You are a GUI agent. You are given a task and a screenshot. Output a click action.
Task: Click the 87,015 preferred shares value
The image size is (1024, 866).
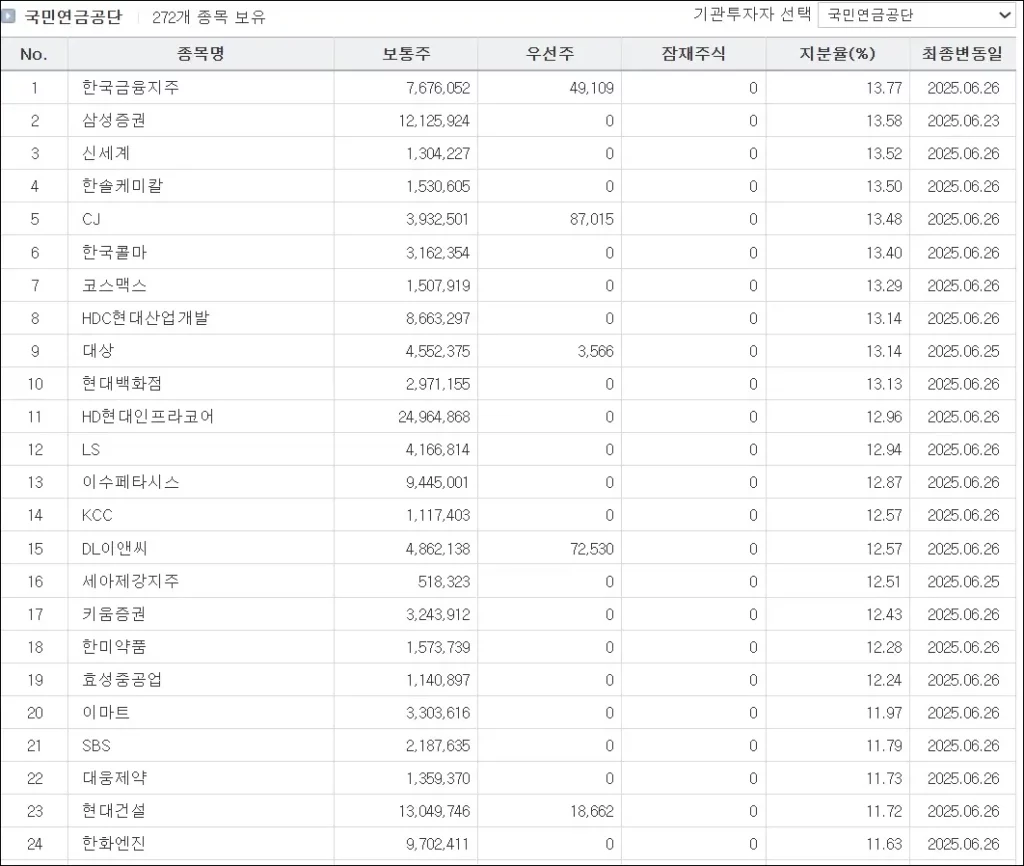point(591,219)
